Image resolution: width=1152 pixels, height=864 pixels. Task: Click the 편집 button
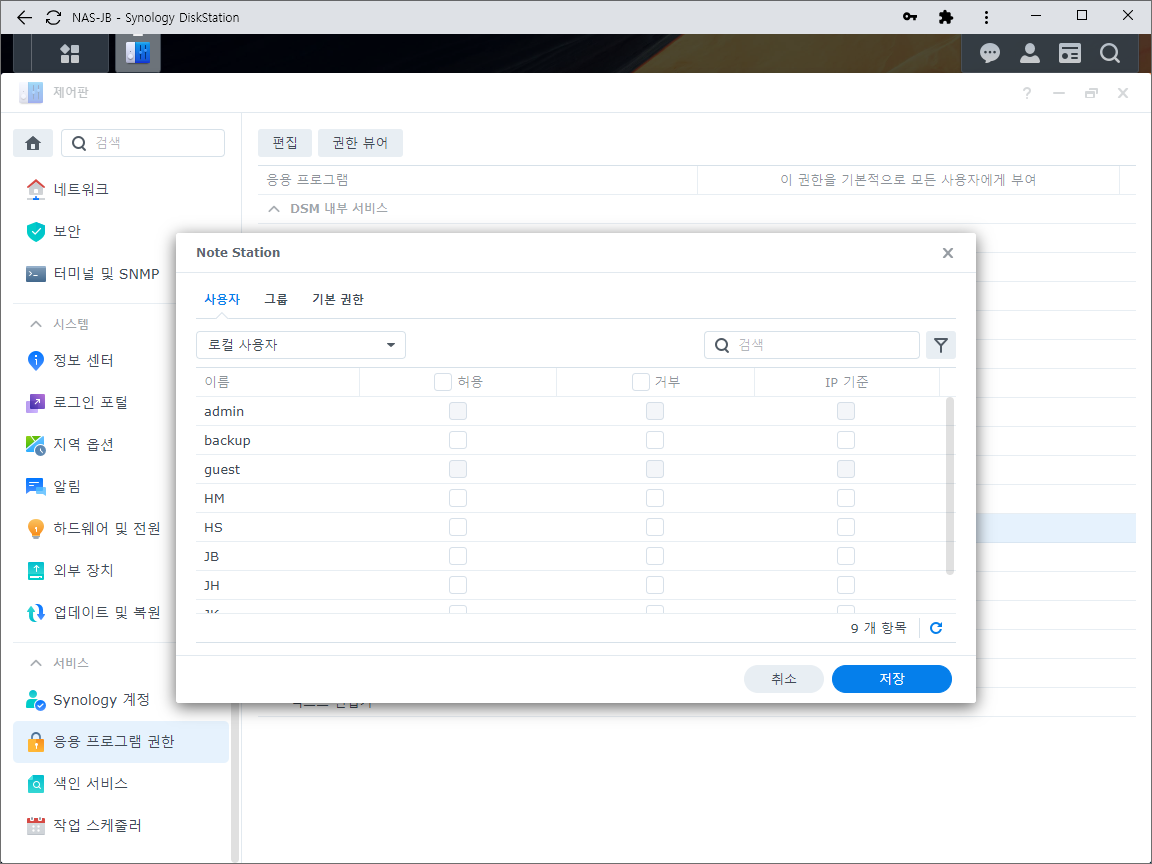285,143
